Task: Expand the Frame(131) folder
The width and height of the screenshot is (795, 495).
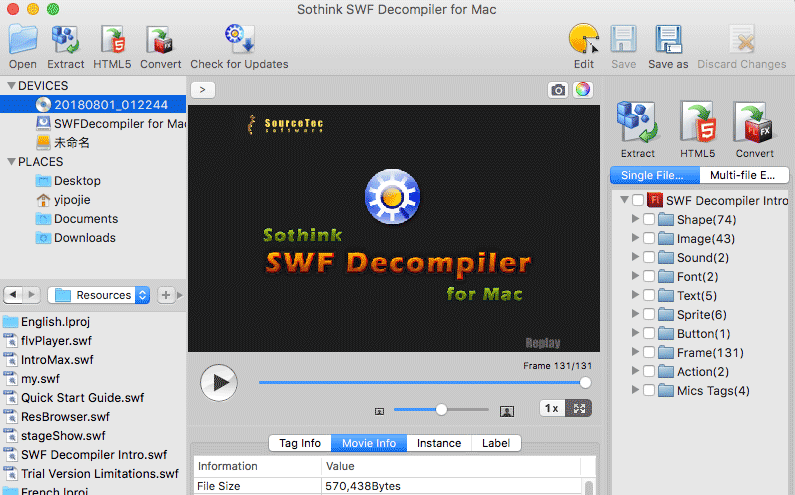Action: pos(635,352)
